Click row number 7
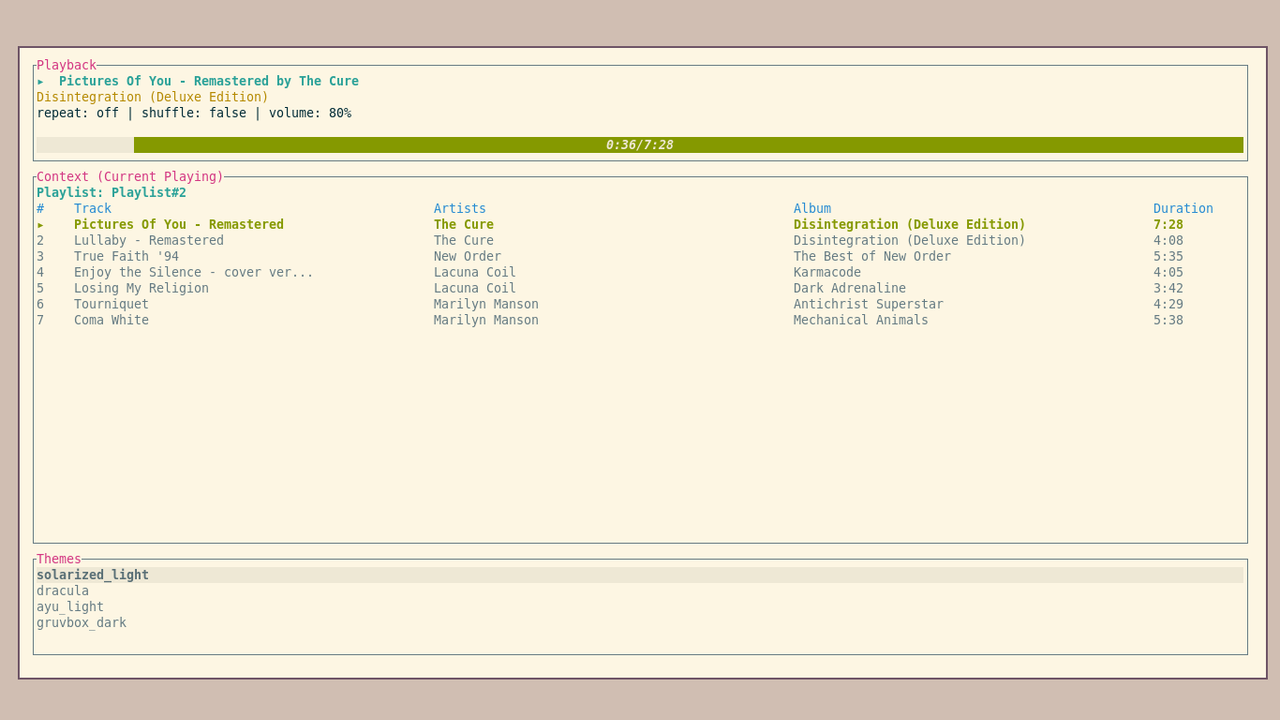Screen dimensions: 1280x720 pyautogui.click(x=41, y=321)
